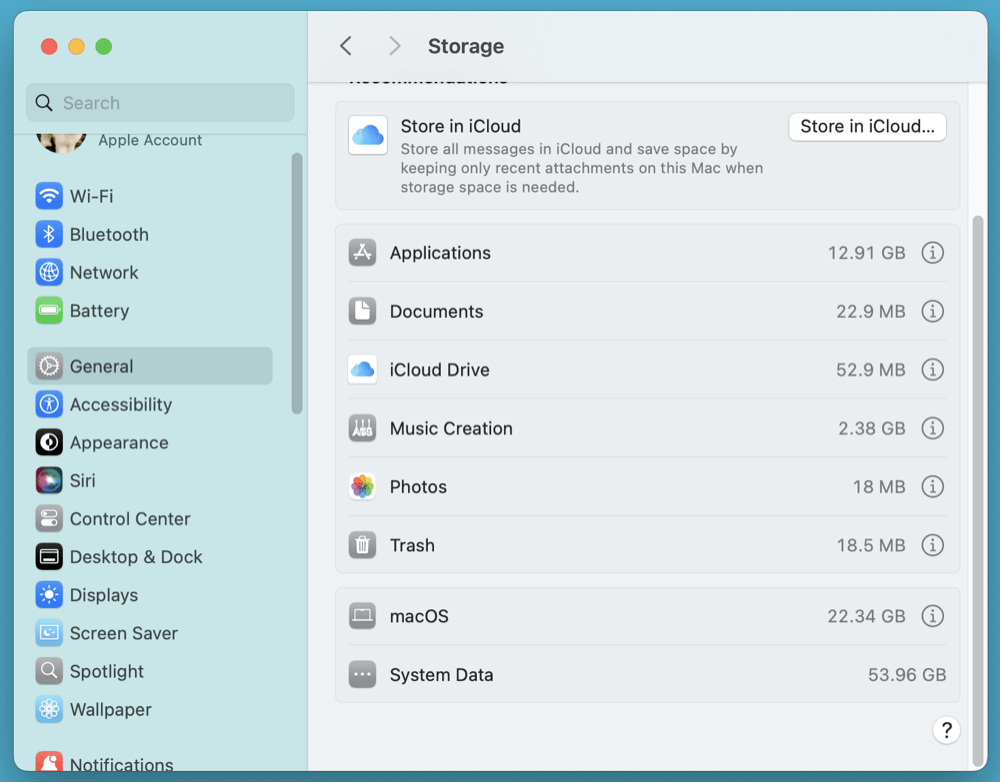
Task: Open Accessibility settings icon
Action: [x=48, y=404]
